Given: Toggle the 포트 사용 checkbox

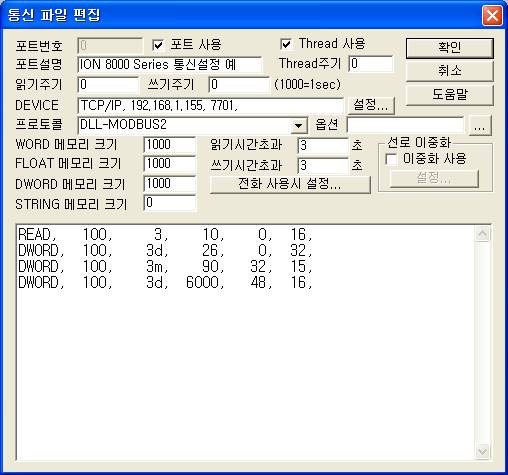Looking at the screenshot, I should coord(158,45).
